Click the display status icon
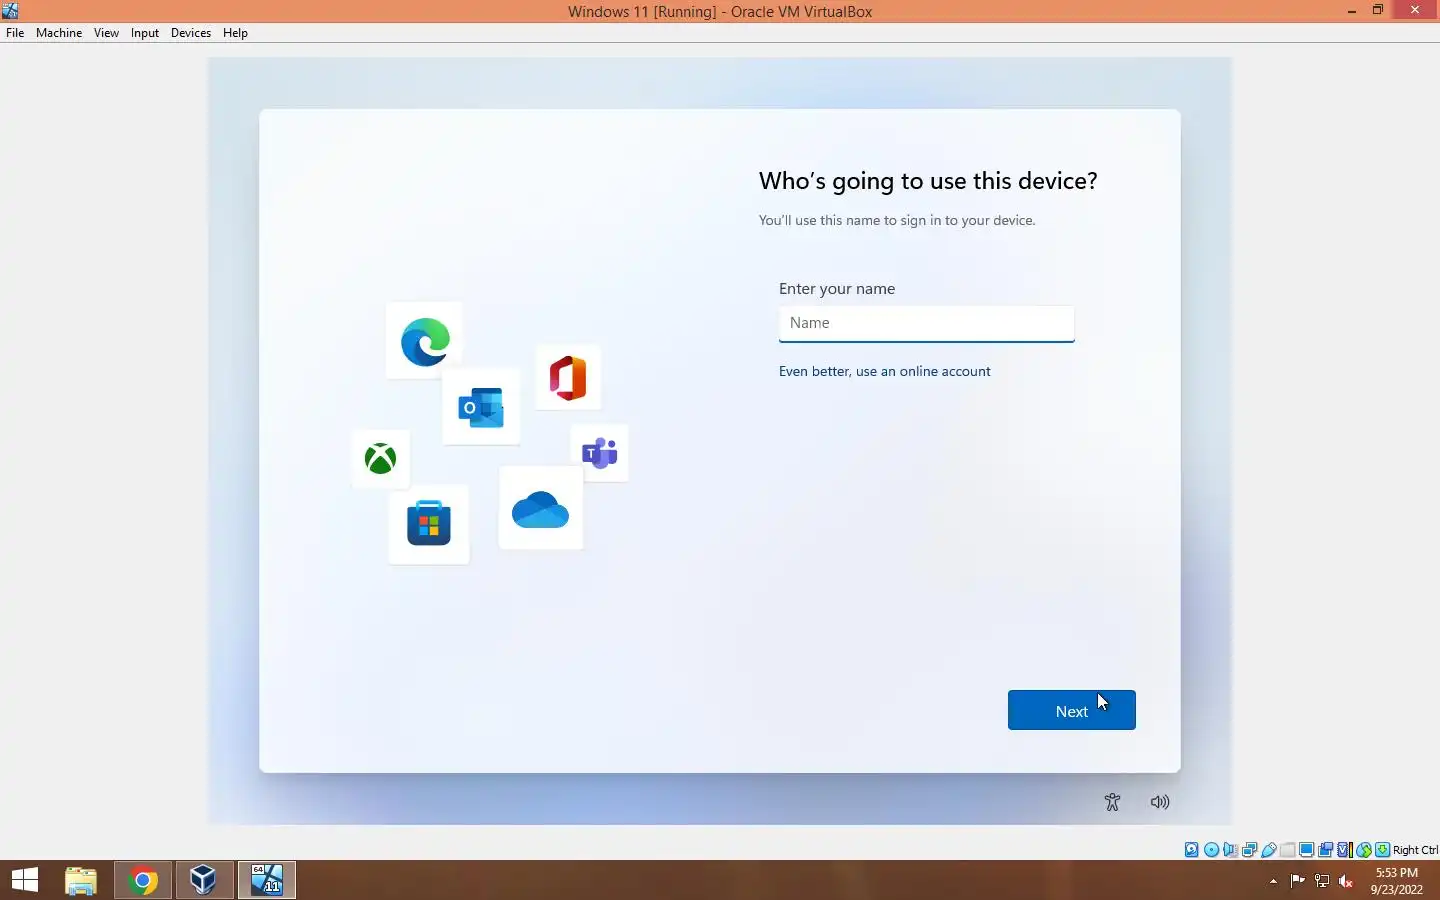 point(1307,850)
